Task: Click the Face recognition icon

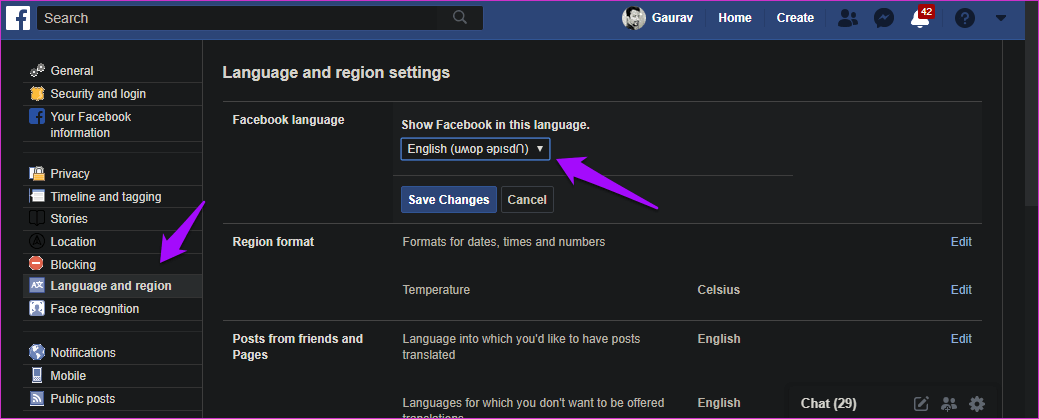Action: pyautogui.click(x=37, y=308)
